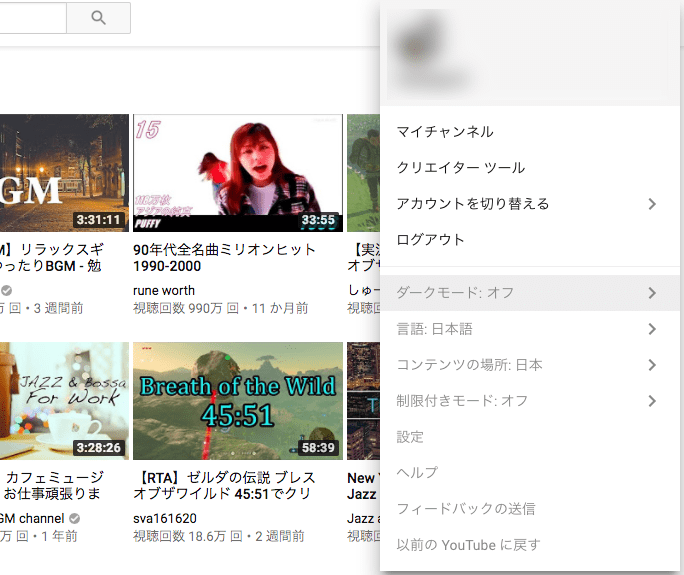Click 視聴回数 990万 回・11 か月前 text
This screenshot has height=575, width=684.
[x=221, y=308]
